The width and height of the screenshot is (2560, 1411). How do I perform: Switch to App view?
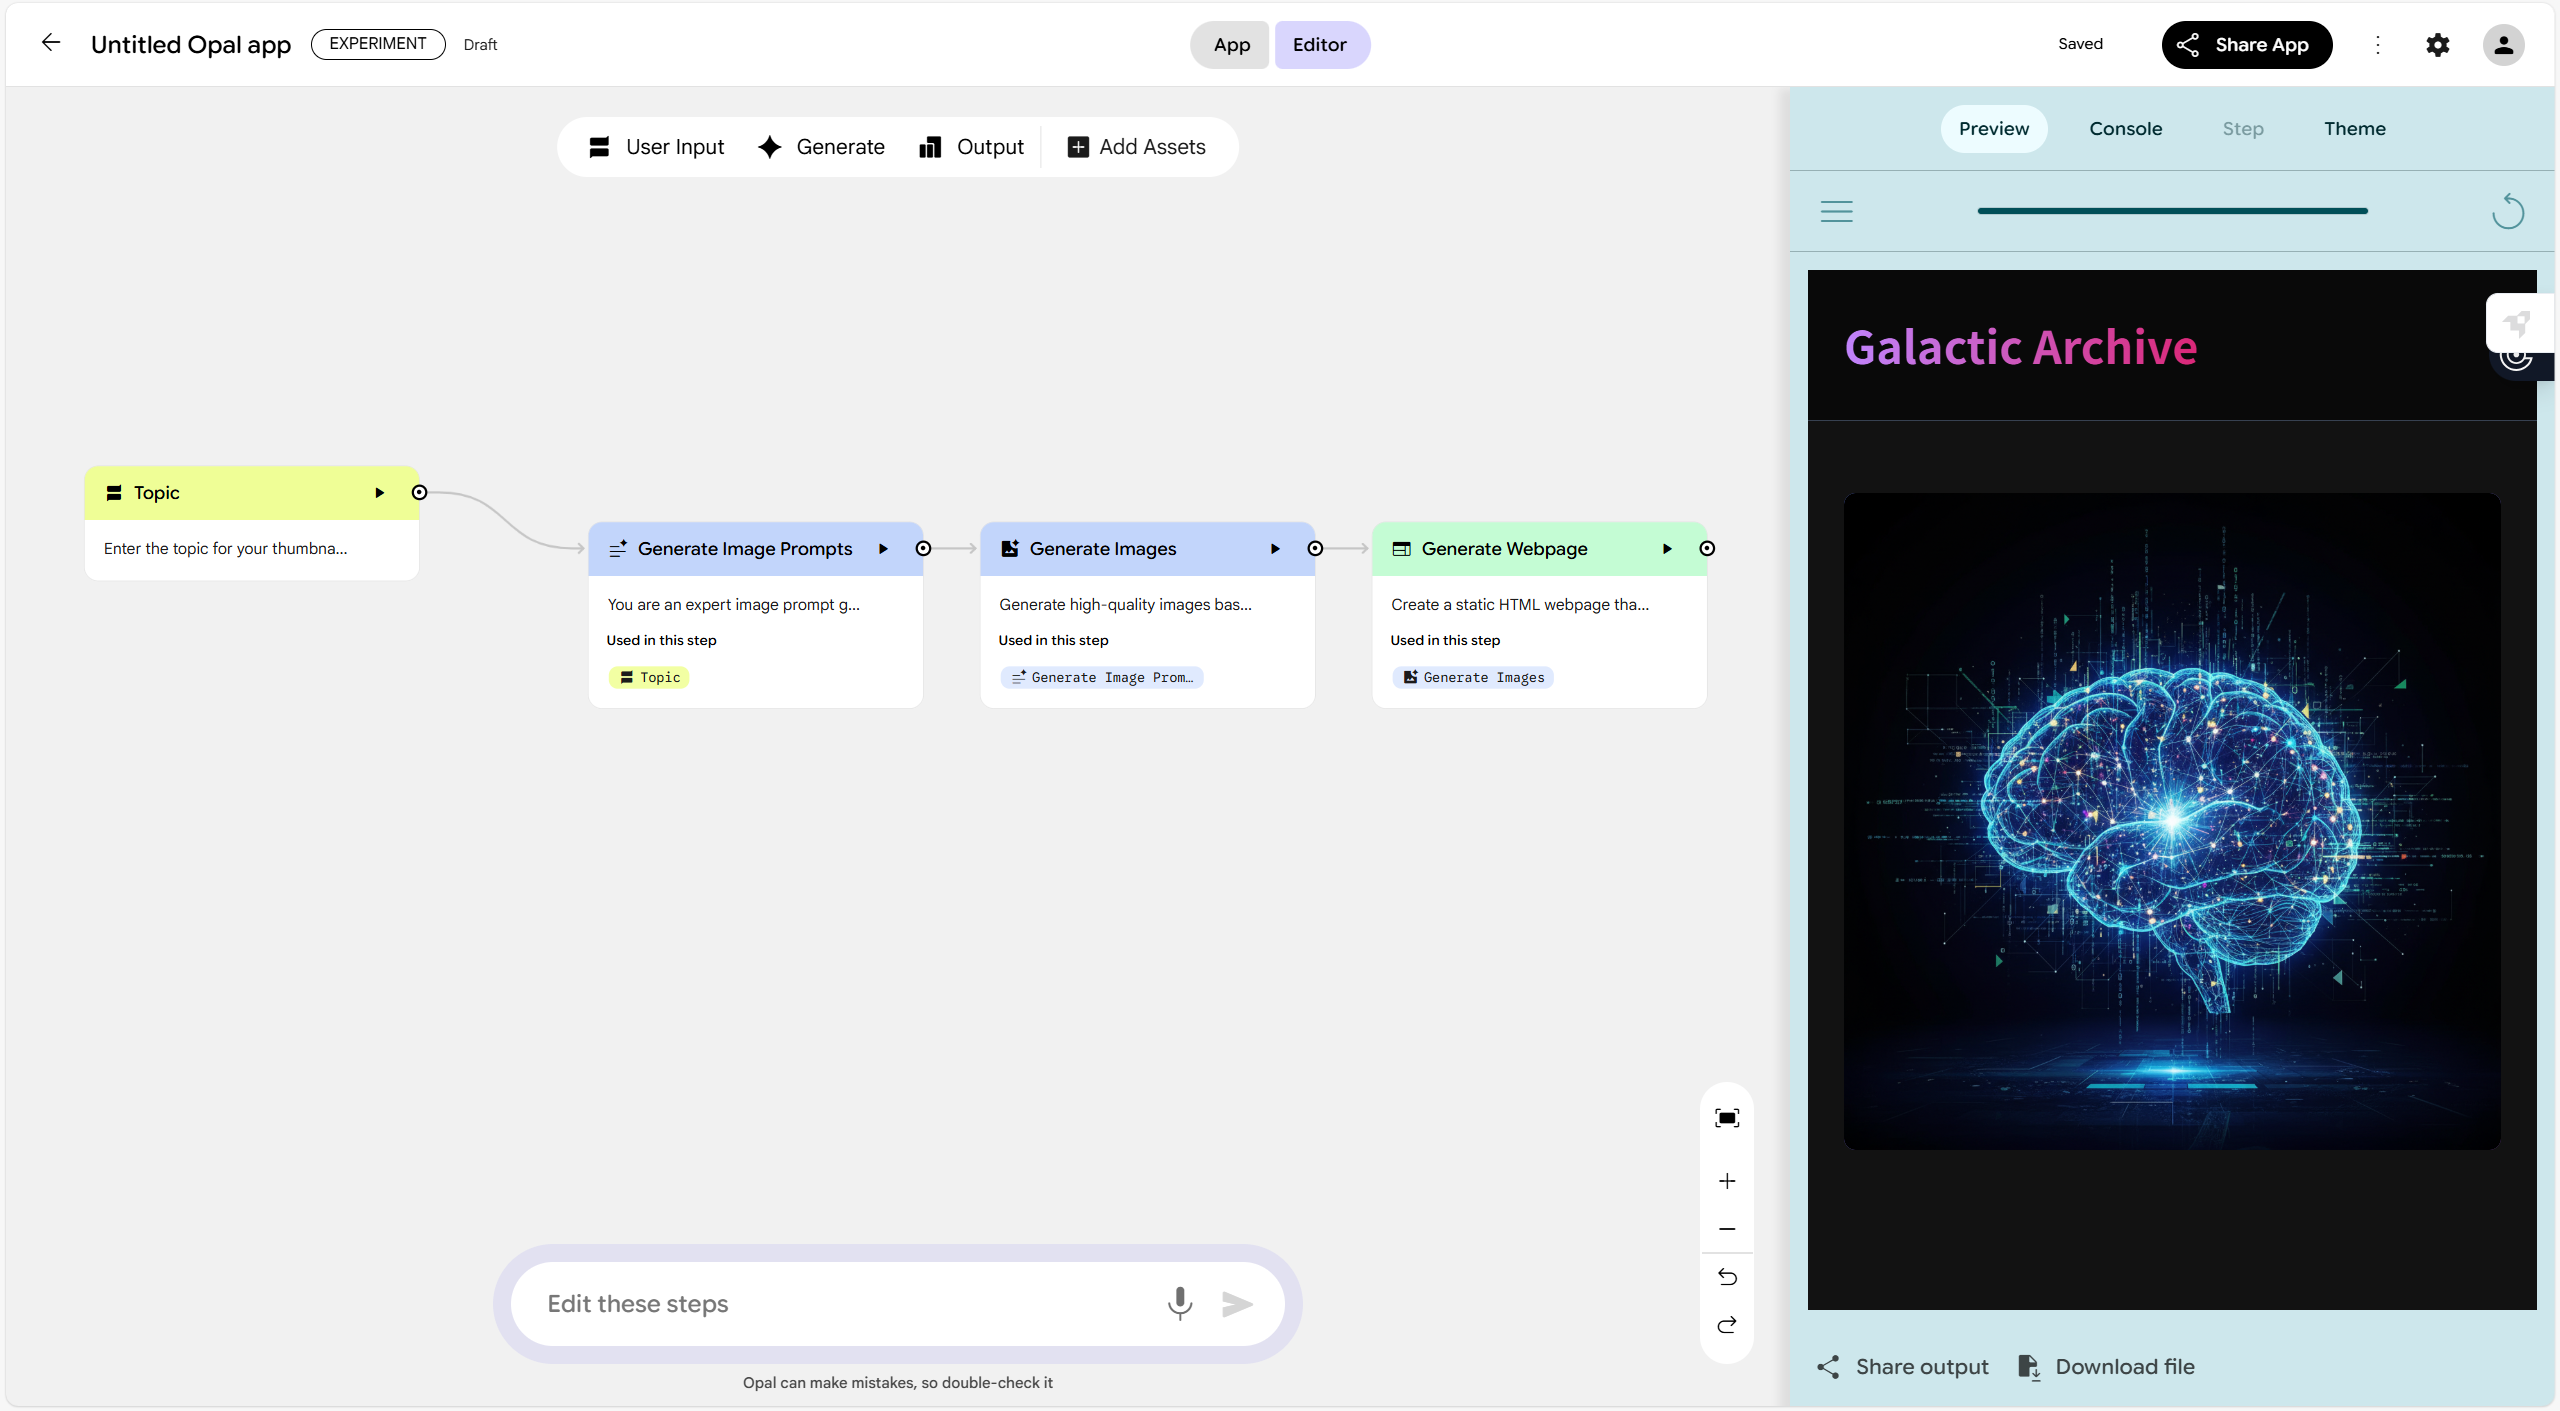tap(1231, 45)
